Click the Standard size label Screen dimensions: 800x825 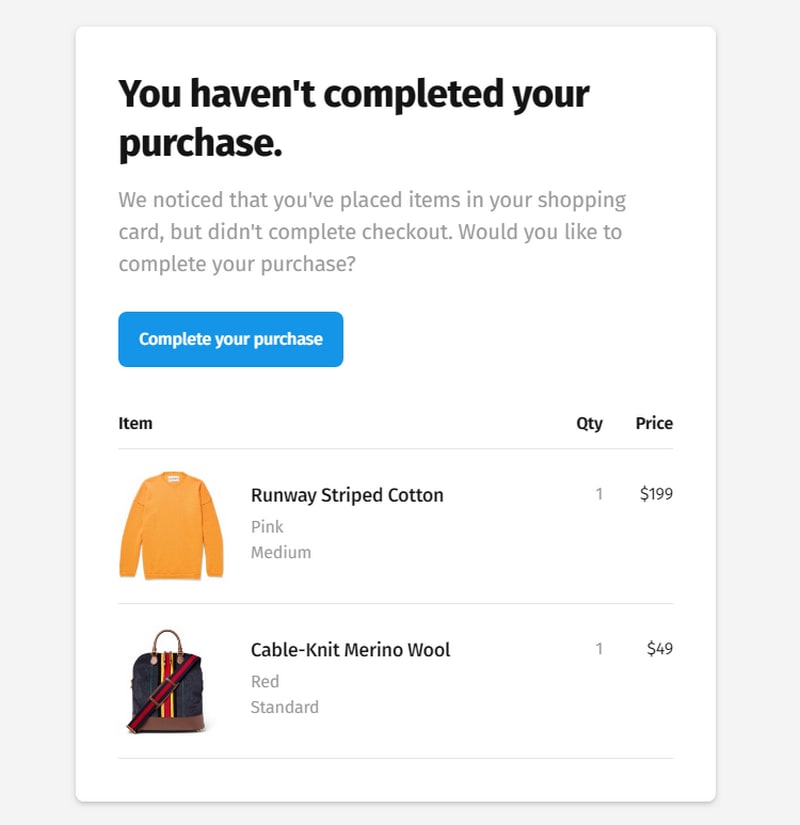click(x=285, y=707)
